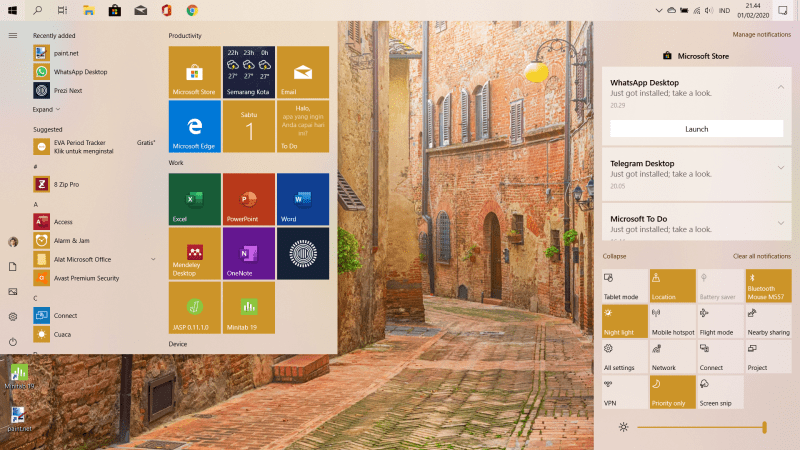This screenshot has height=450, width=800.
Task: Turn off the Night light quick action
Action: click(x=624, y=320)
